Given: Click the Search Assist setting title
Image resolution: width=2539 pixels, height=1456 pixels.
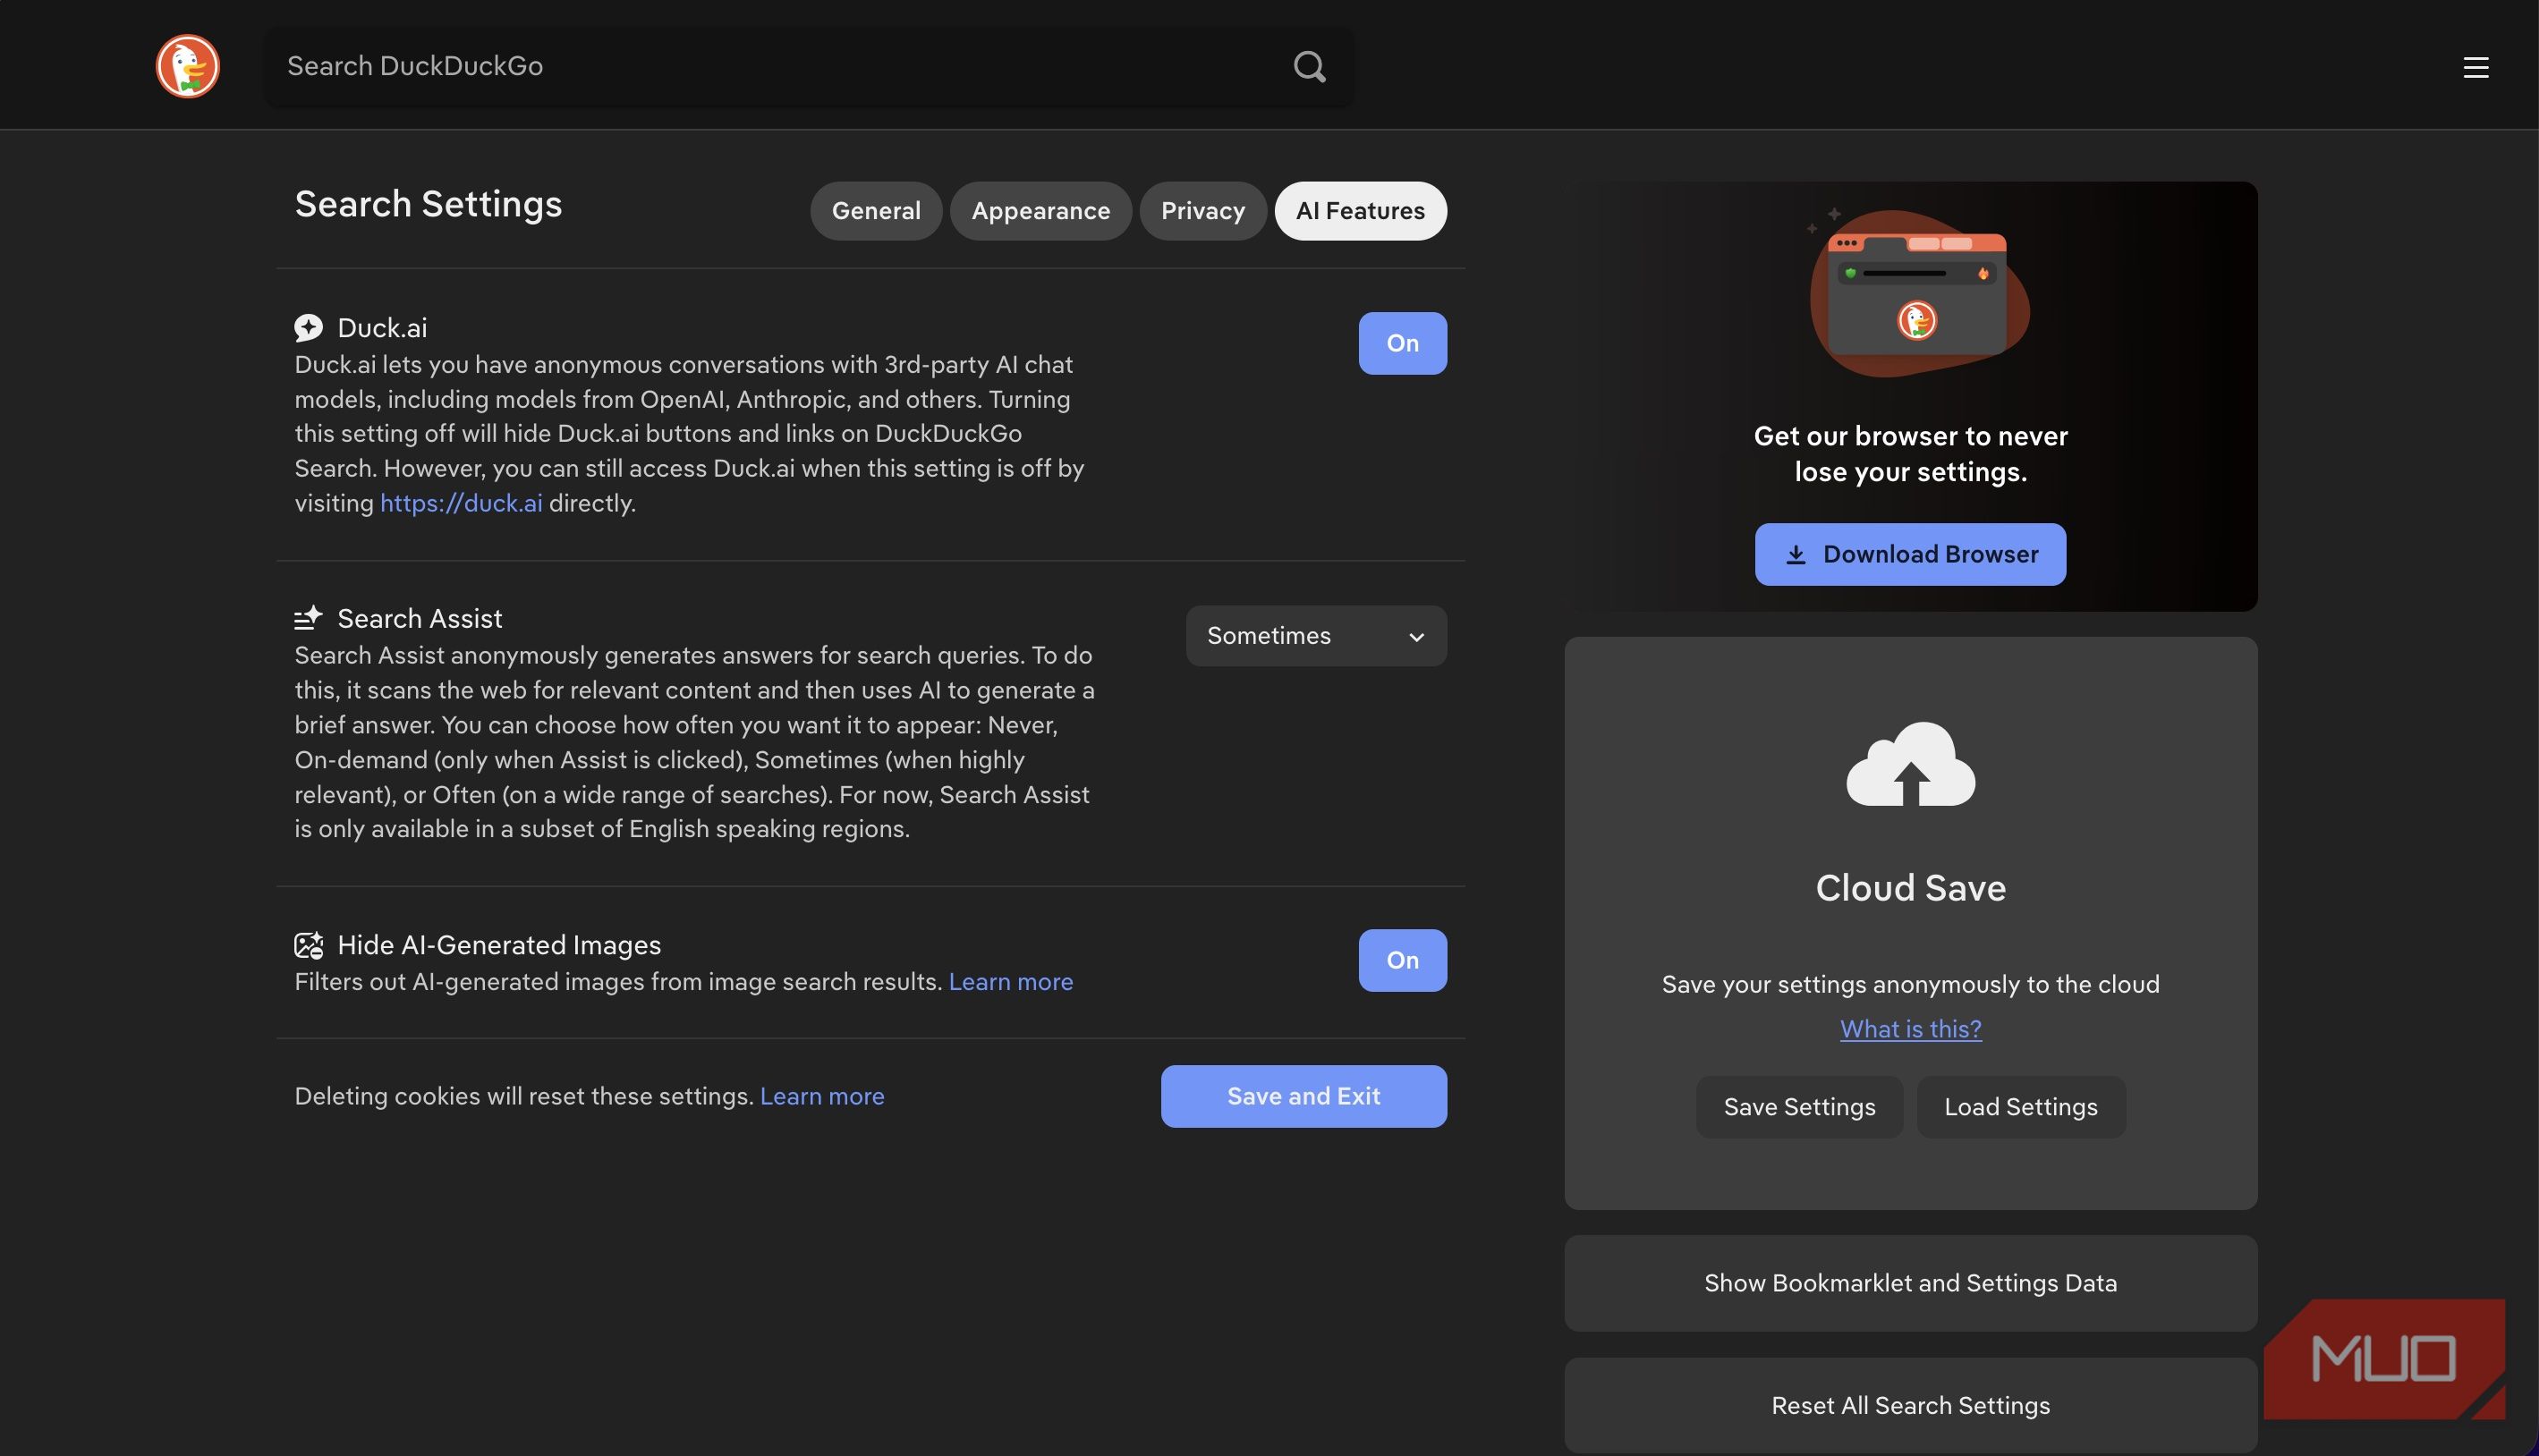Looking at the screenshot, I should (420, 618).
